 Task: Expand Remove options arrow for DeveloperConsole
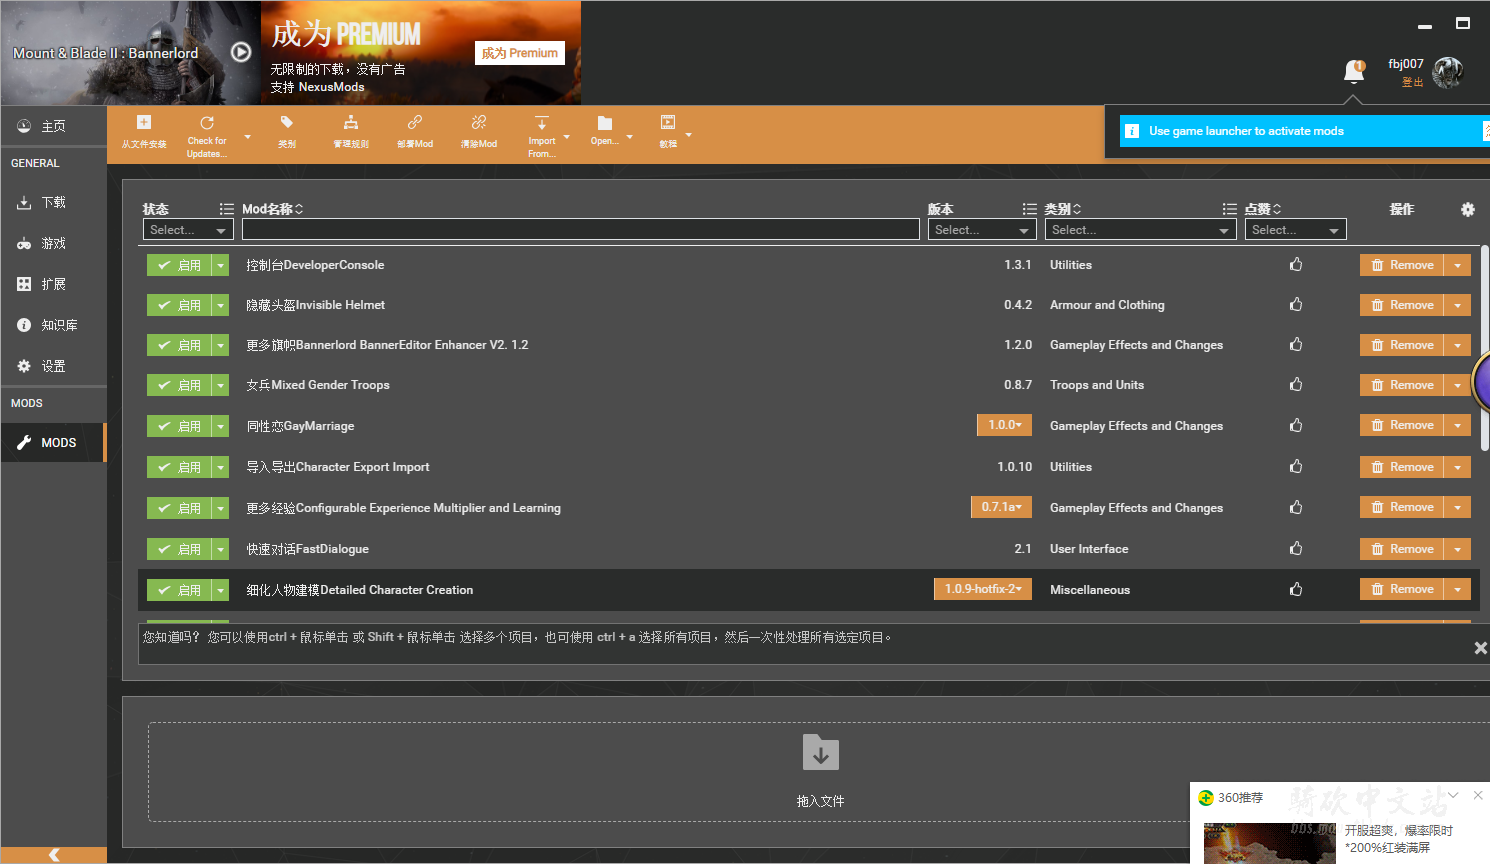tap(1458, 265)
